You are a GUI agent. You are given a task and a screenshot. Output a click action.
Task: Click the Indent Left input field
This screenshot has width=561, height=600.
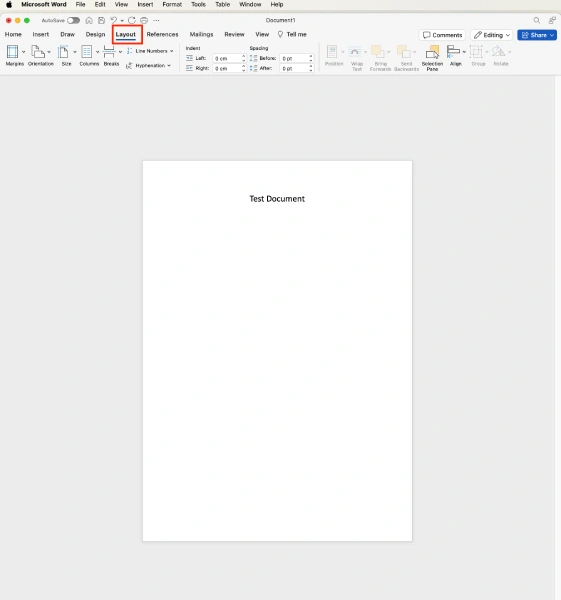[x=227, y=58]
